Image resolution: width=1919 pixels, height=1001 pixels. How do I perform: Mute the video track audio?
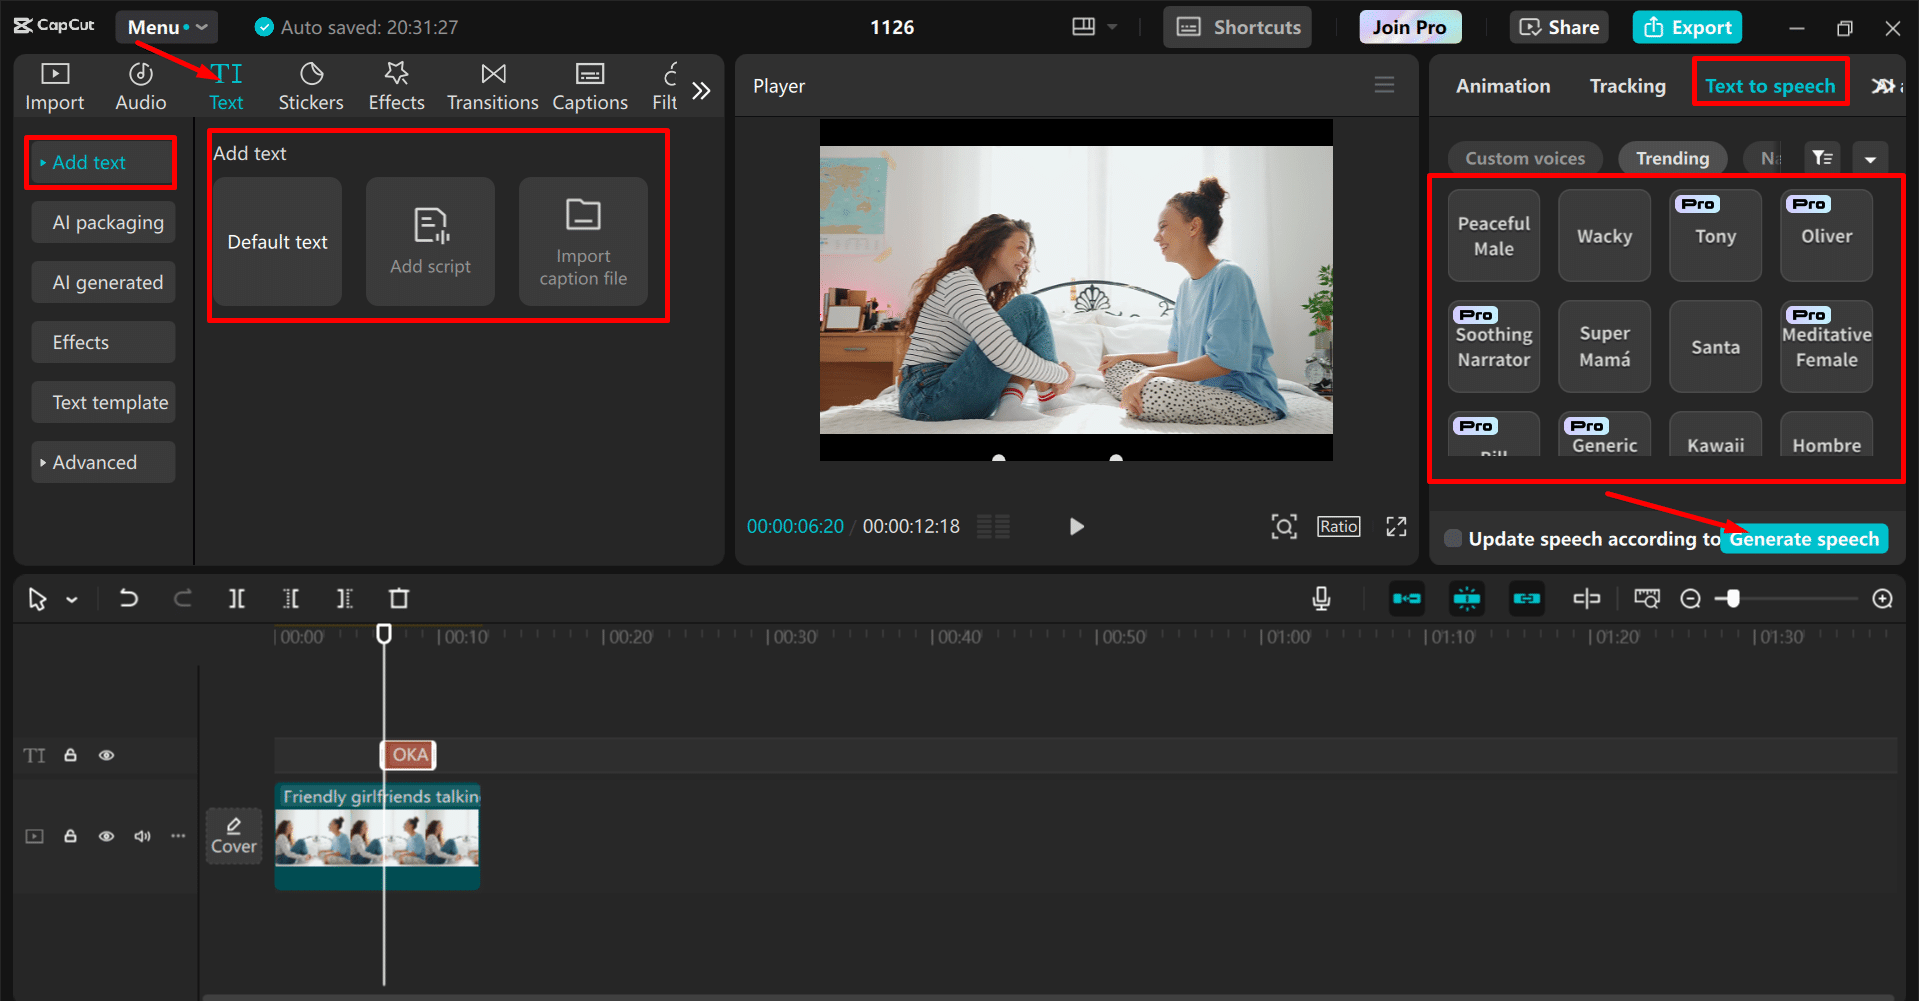click(x=142, y=836)
